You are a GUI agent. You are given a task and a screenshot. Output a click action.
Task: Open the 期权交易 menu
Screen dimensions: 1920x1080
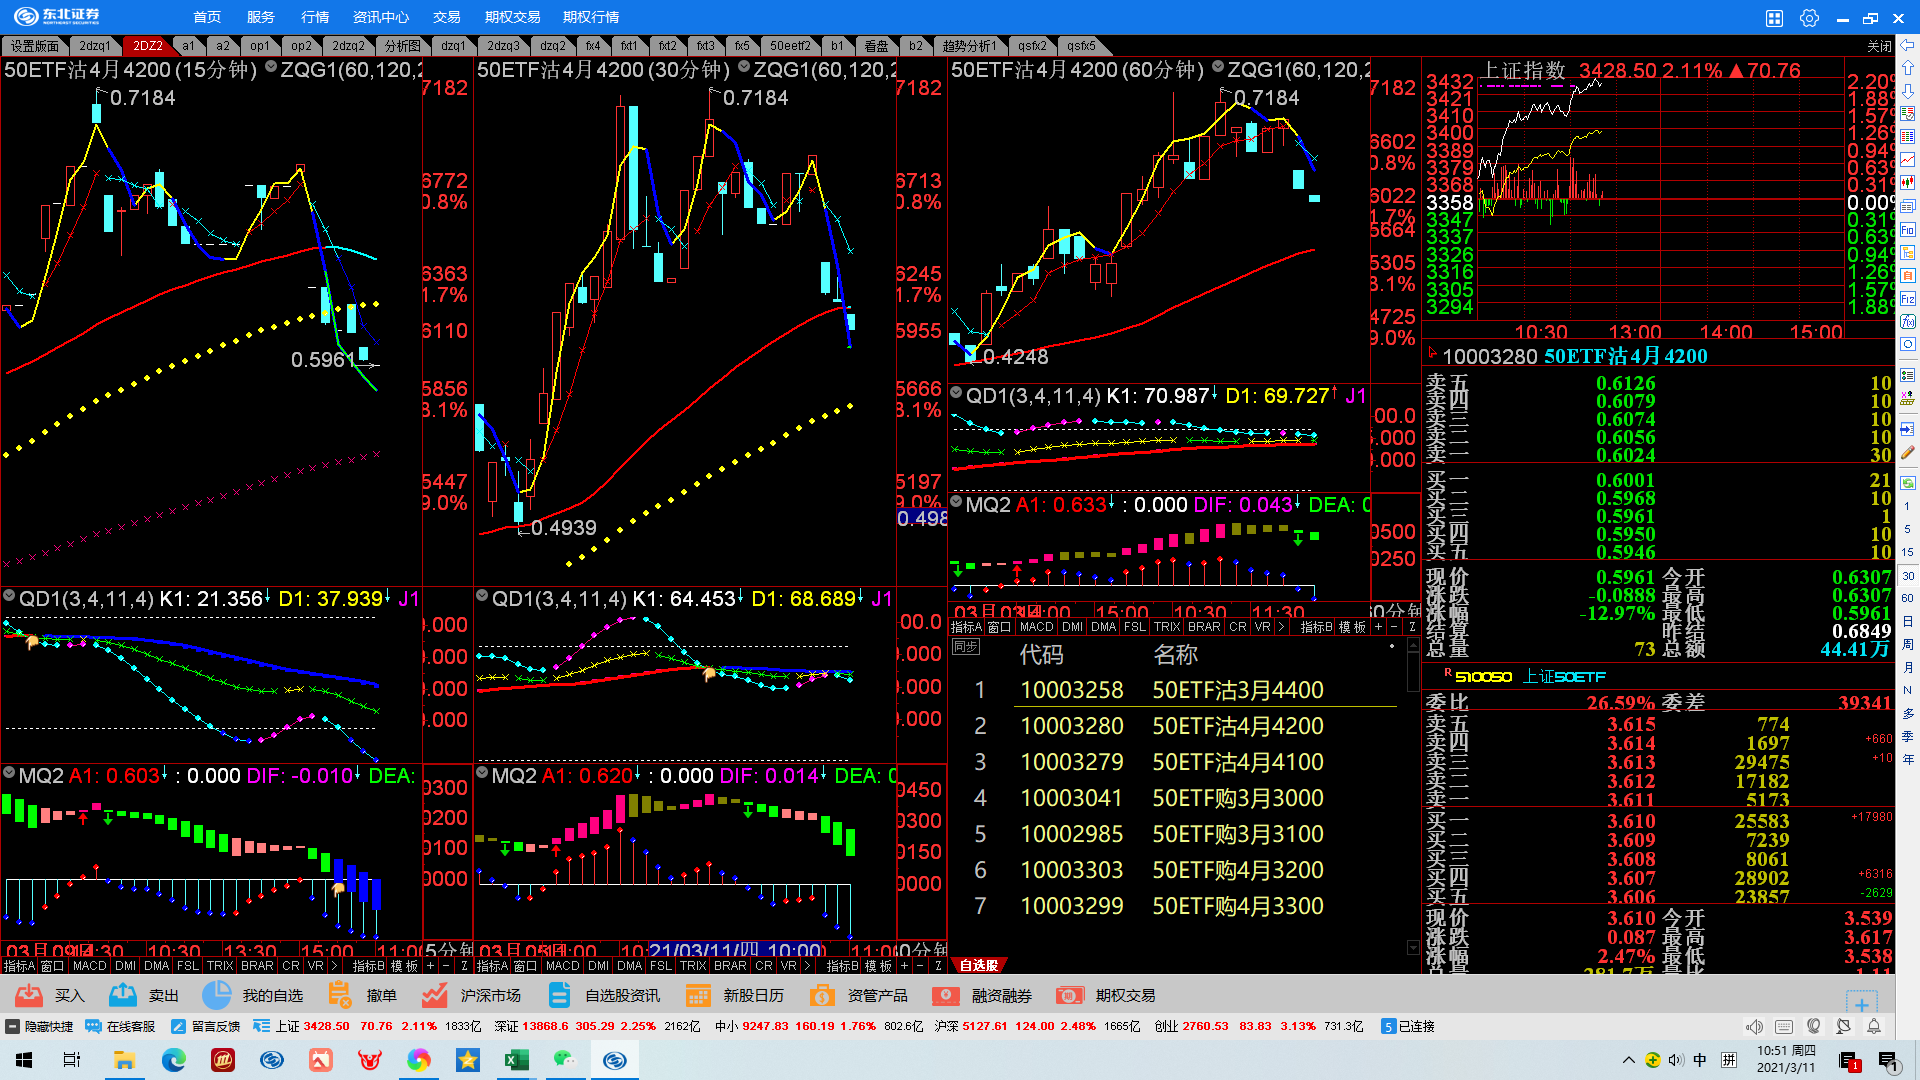[512, 17]
